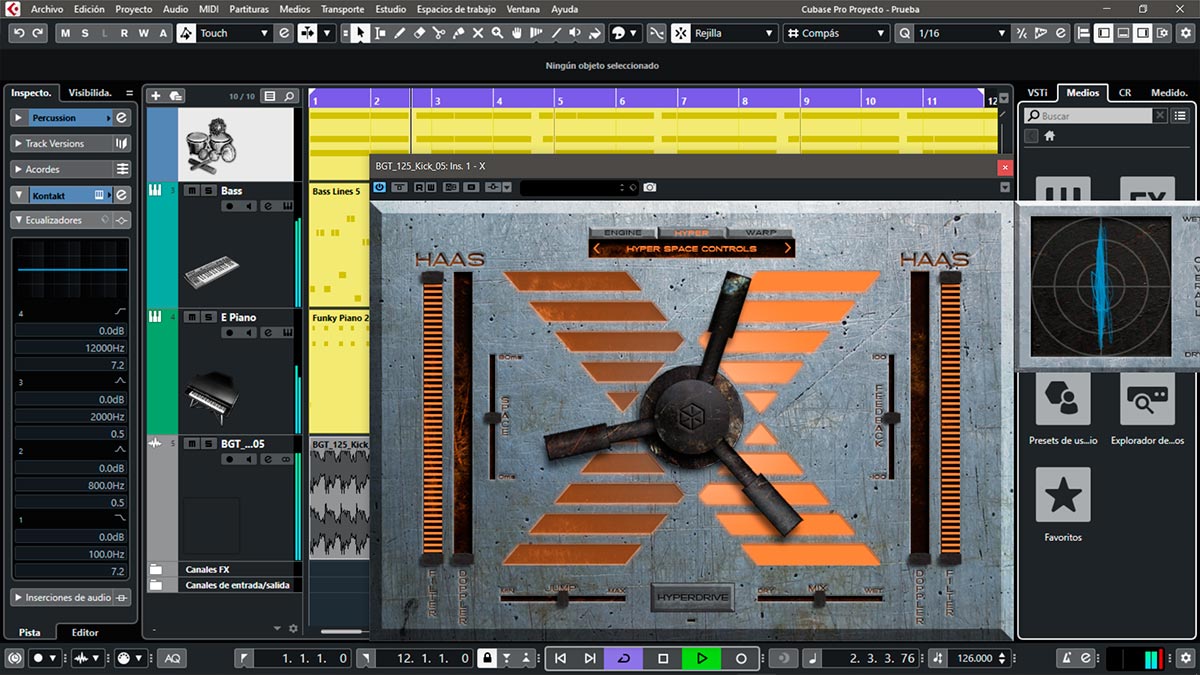Select the Glue tool
The width and height of the screenshot is (1200, 675).
click(459, 33)
